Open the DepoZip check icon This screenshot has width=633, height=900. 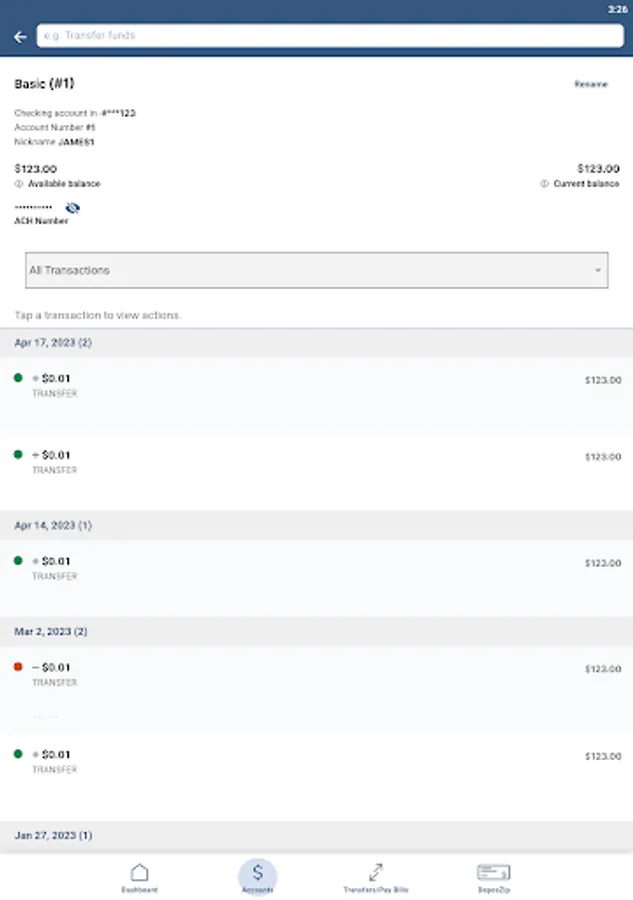[494, 873]
